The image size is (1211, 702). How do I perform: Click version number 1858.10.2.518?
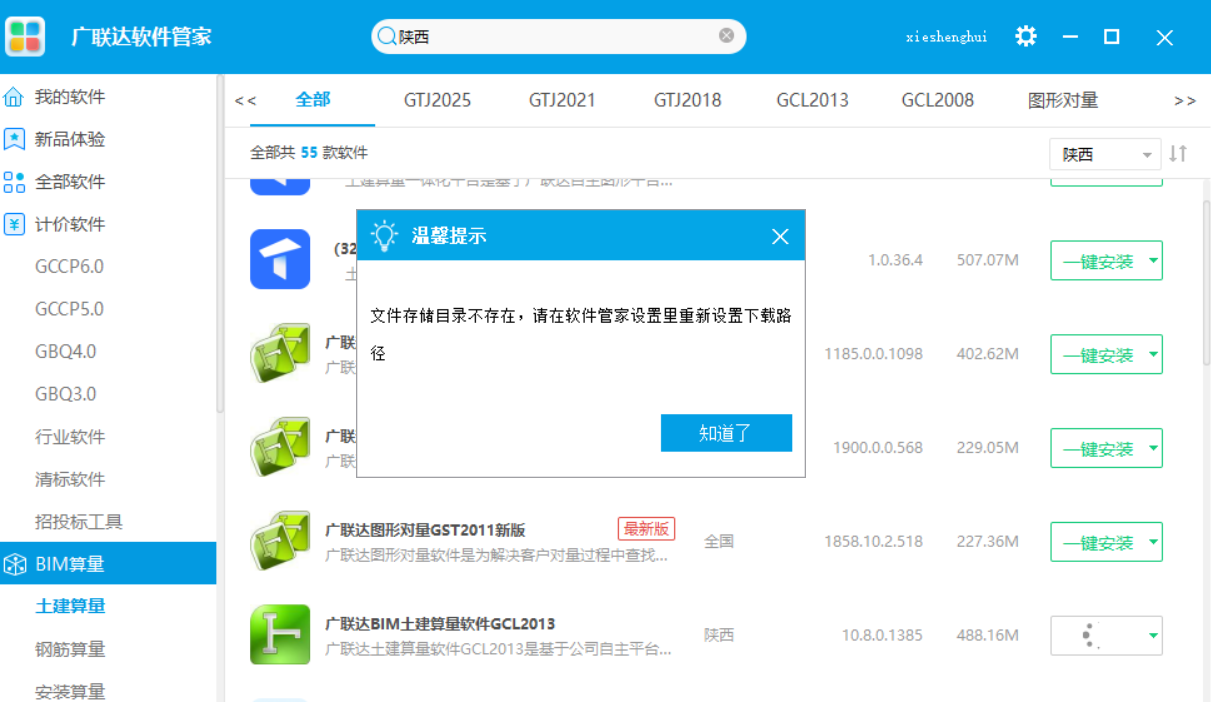873,541
